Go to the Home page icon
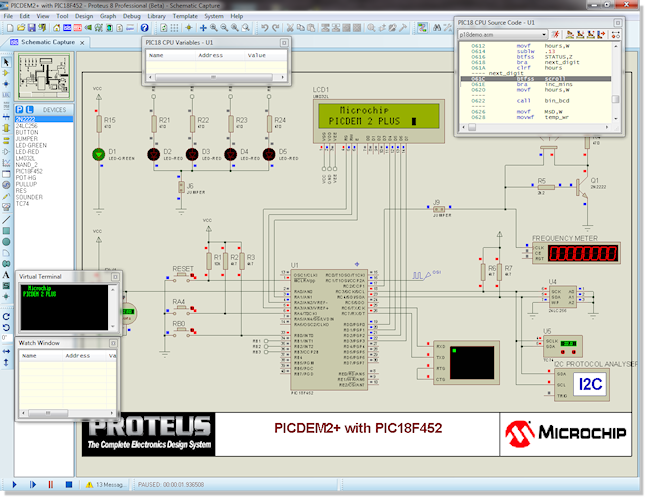646x498 pixels. pos(56,28)
